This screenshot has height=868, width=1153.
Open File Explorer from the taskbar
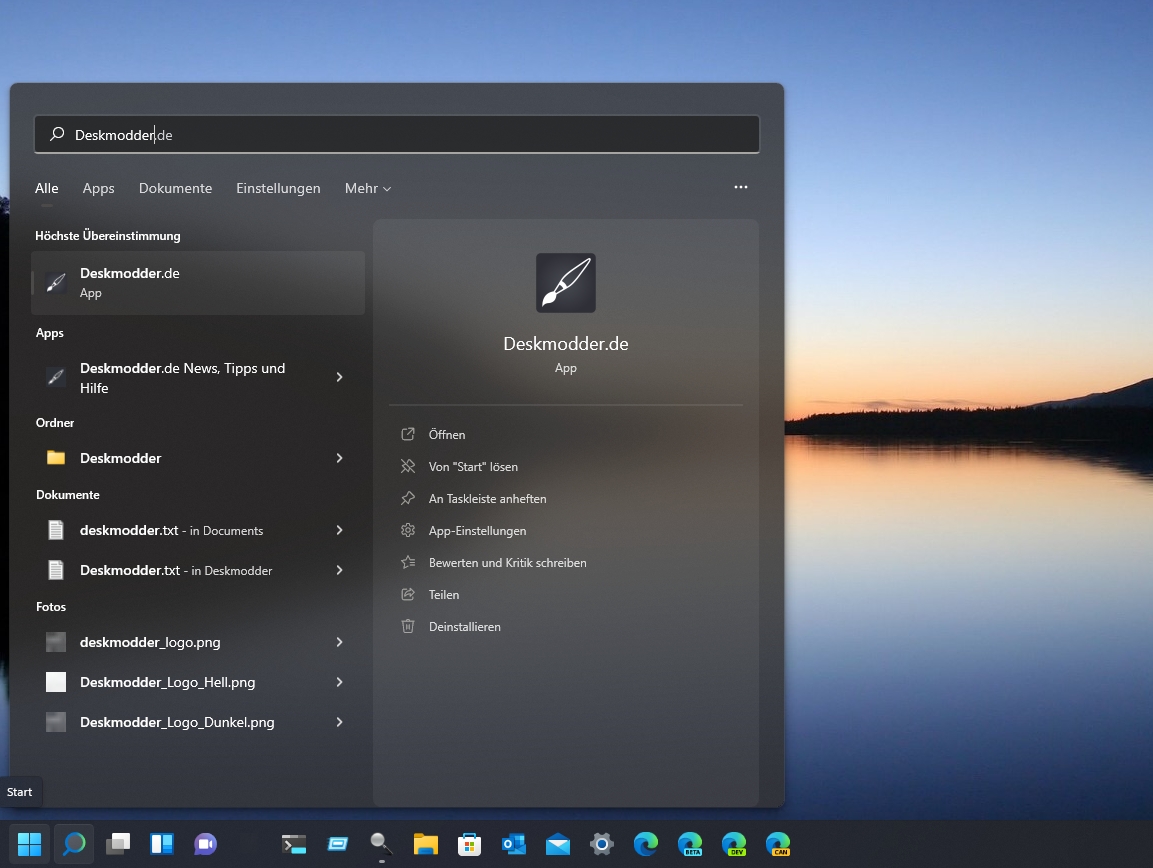click(426, 844)
